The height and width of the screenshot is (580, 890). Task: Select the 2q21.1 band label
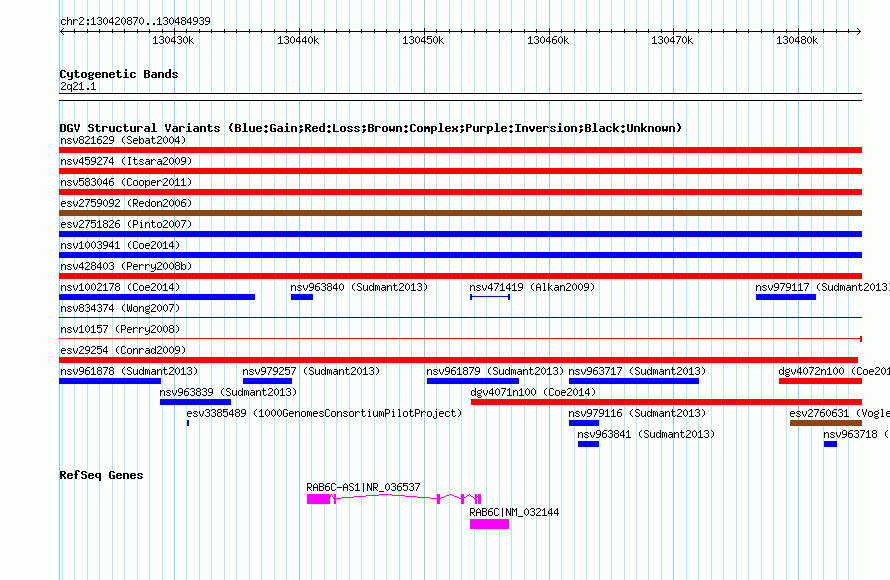[78, 86]
